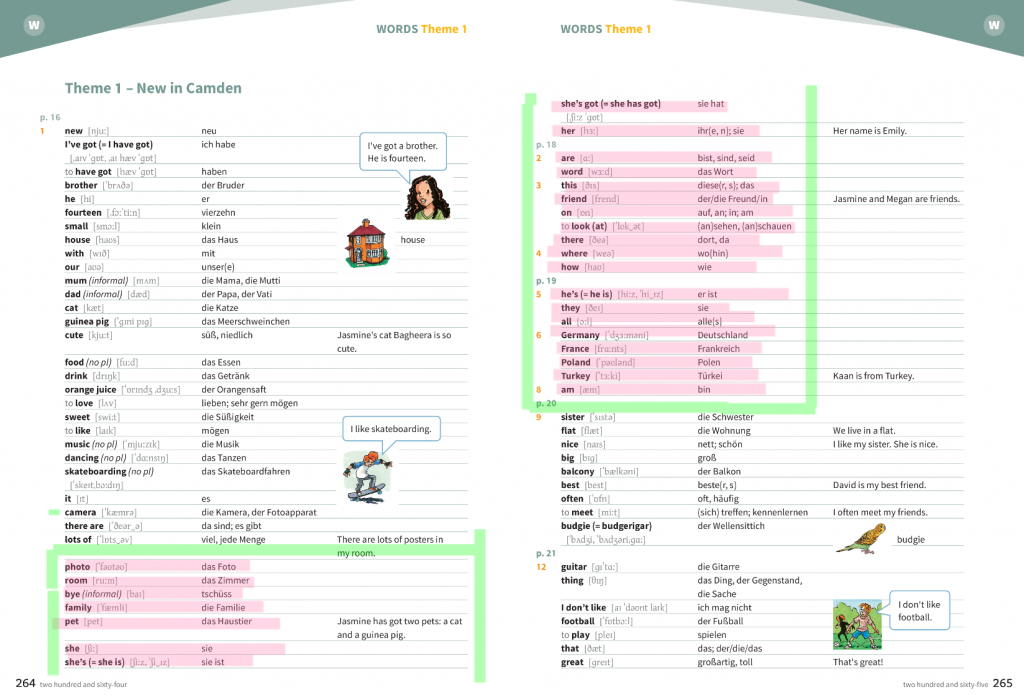The image size is (1024, 700).
Task: Open the left page 'WORDS Theme 1' header
Action: tap(421, 29)
